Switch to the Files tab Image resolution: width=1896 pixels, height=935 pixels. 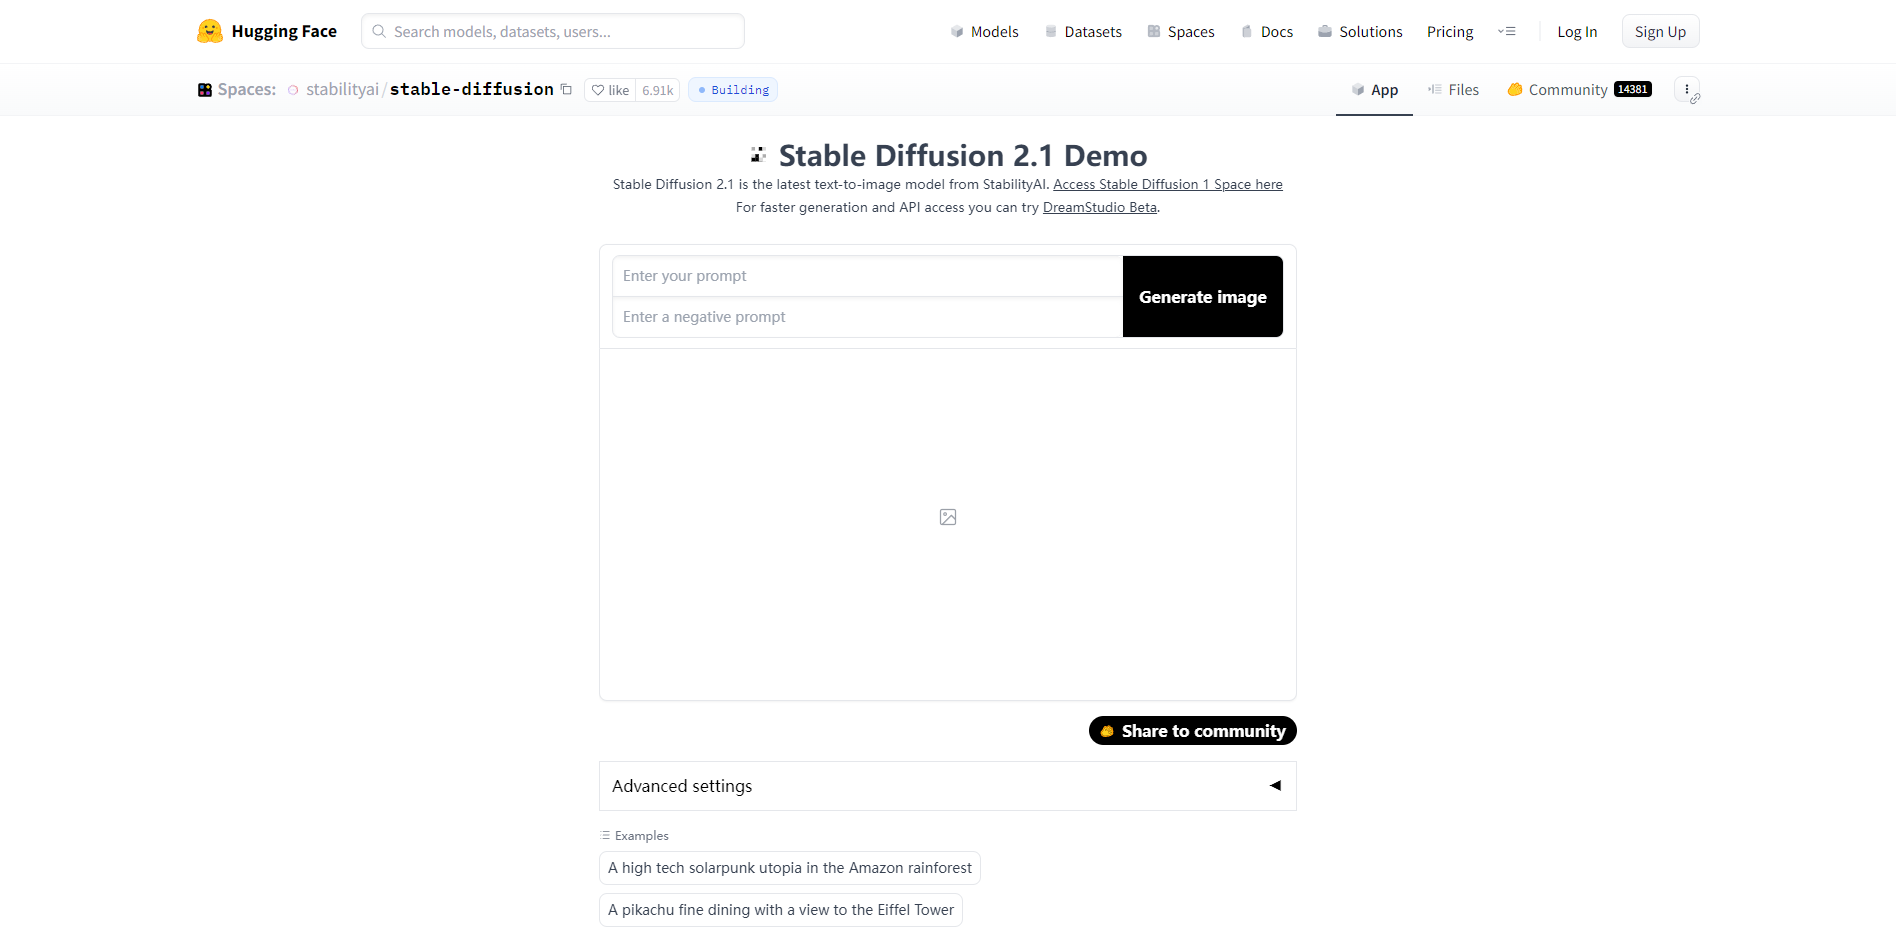point(1453,90)
